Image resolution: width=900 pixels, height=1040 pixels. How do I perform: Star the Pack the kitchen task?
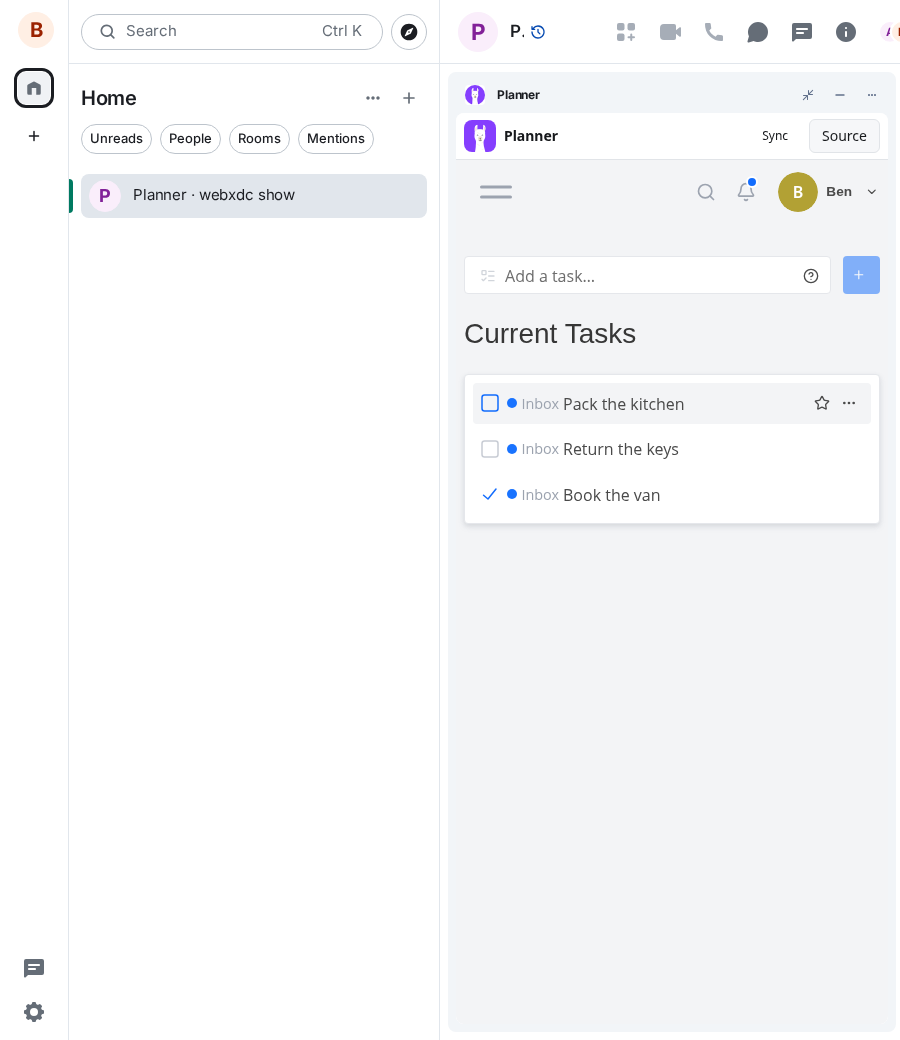coord(822,403)
